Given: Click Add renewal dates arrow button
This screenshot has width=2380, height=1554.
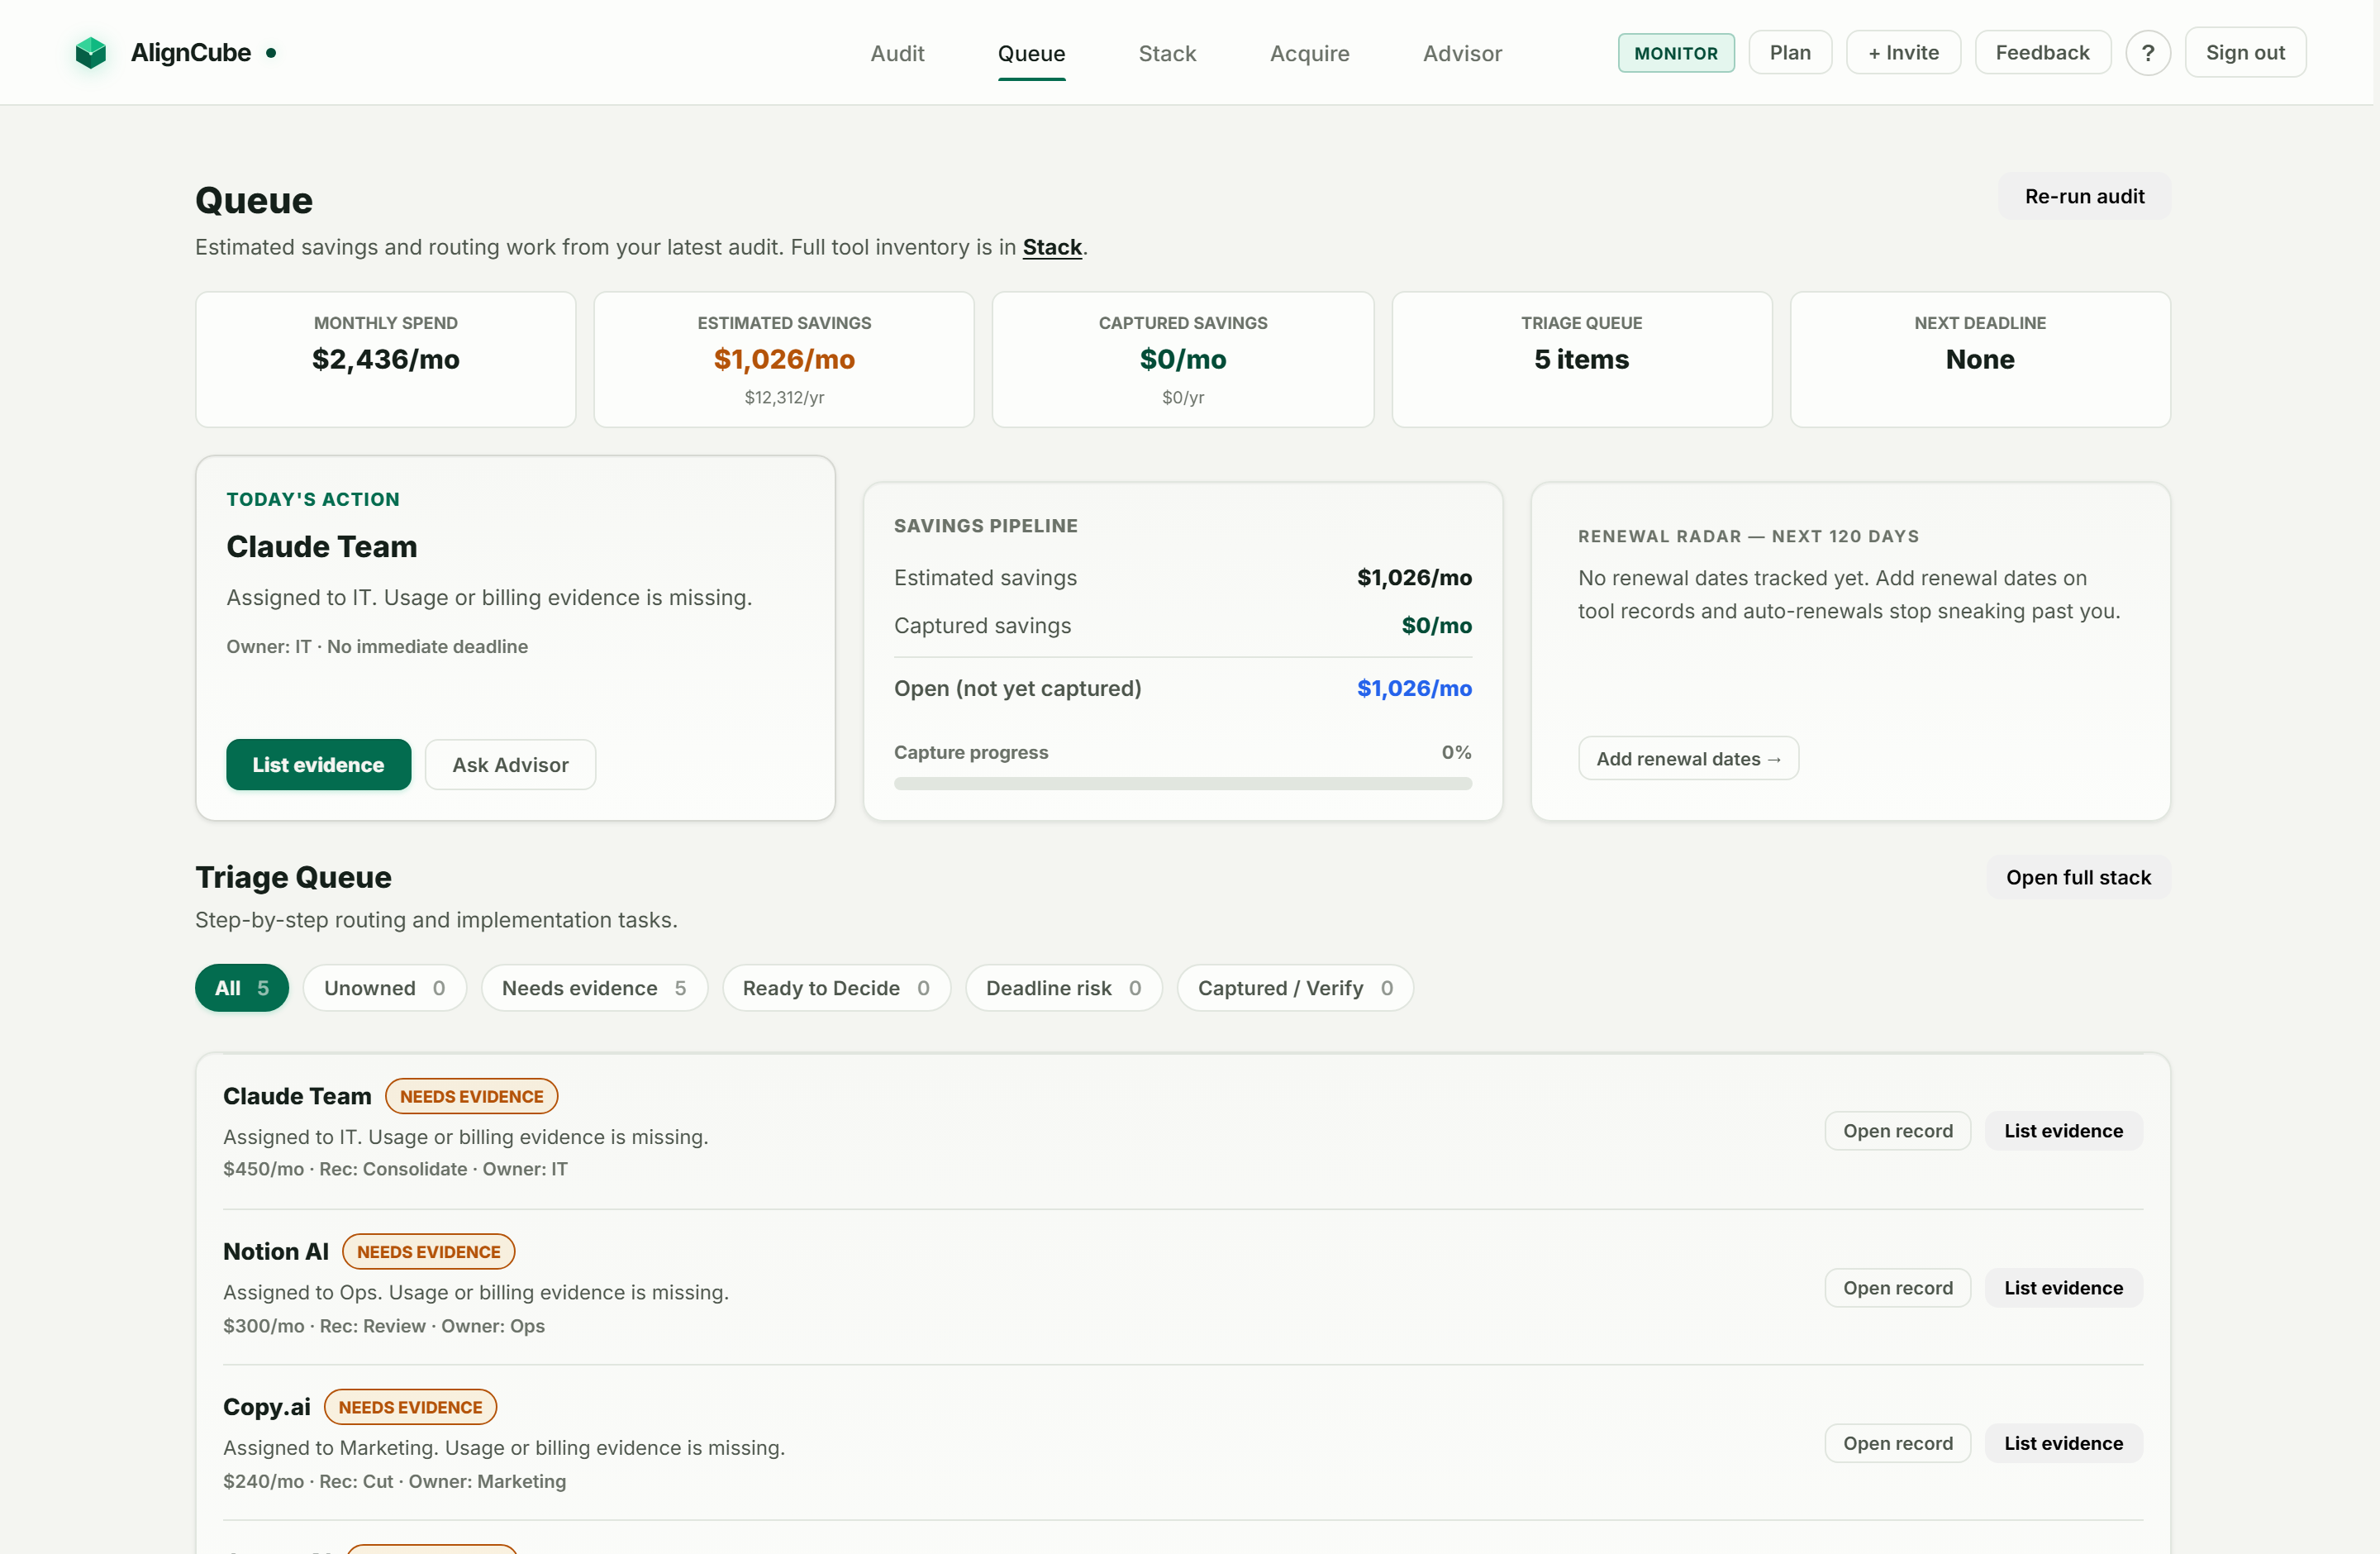Looking at the screenshot, I should (1688, 758).
